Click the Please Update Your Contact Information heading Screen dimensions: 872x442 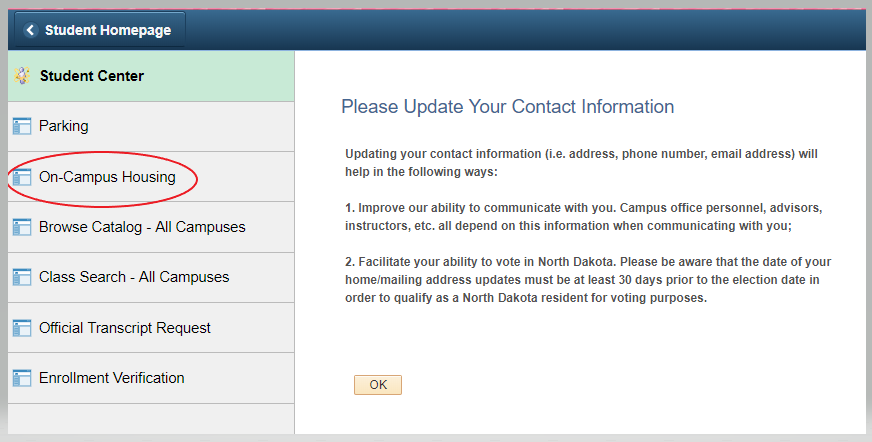[x=507, y=107]
